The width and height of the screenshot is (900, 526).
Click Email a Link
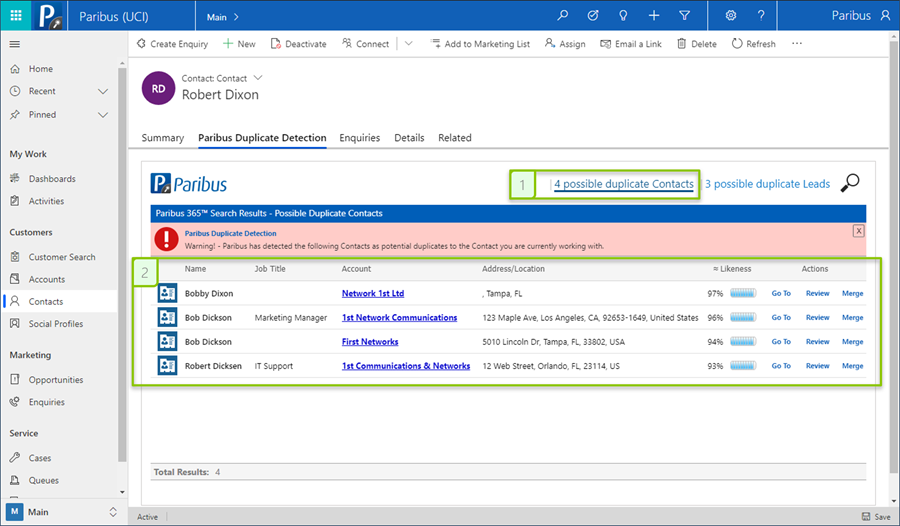coord(631,44)
